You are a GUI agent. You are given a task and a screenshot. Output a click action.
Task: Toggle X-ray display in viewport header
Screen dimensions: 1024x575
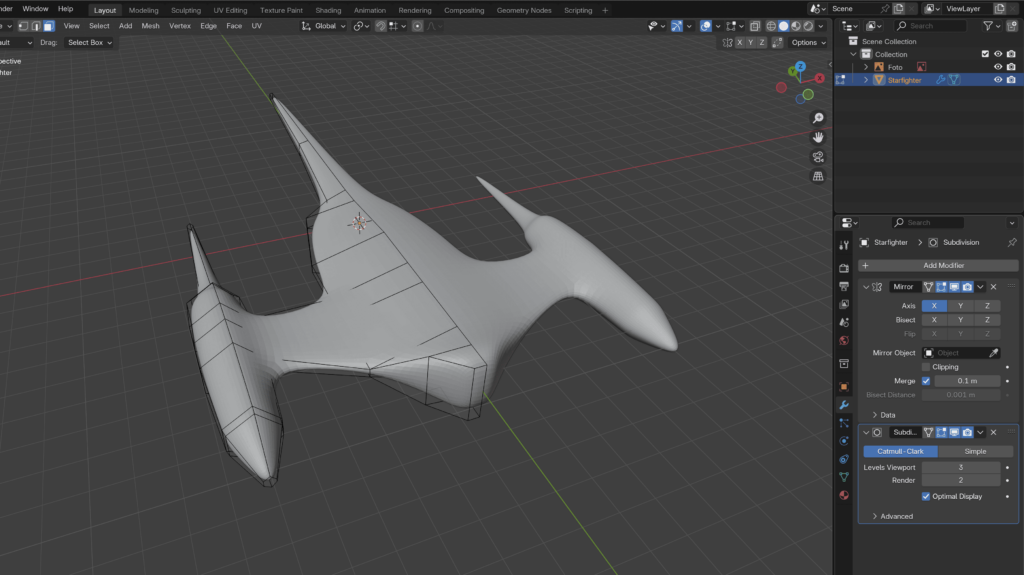point(755,26)
